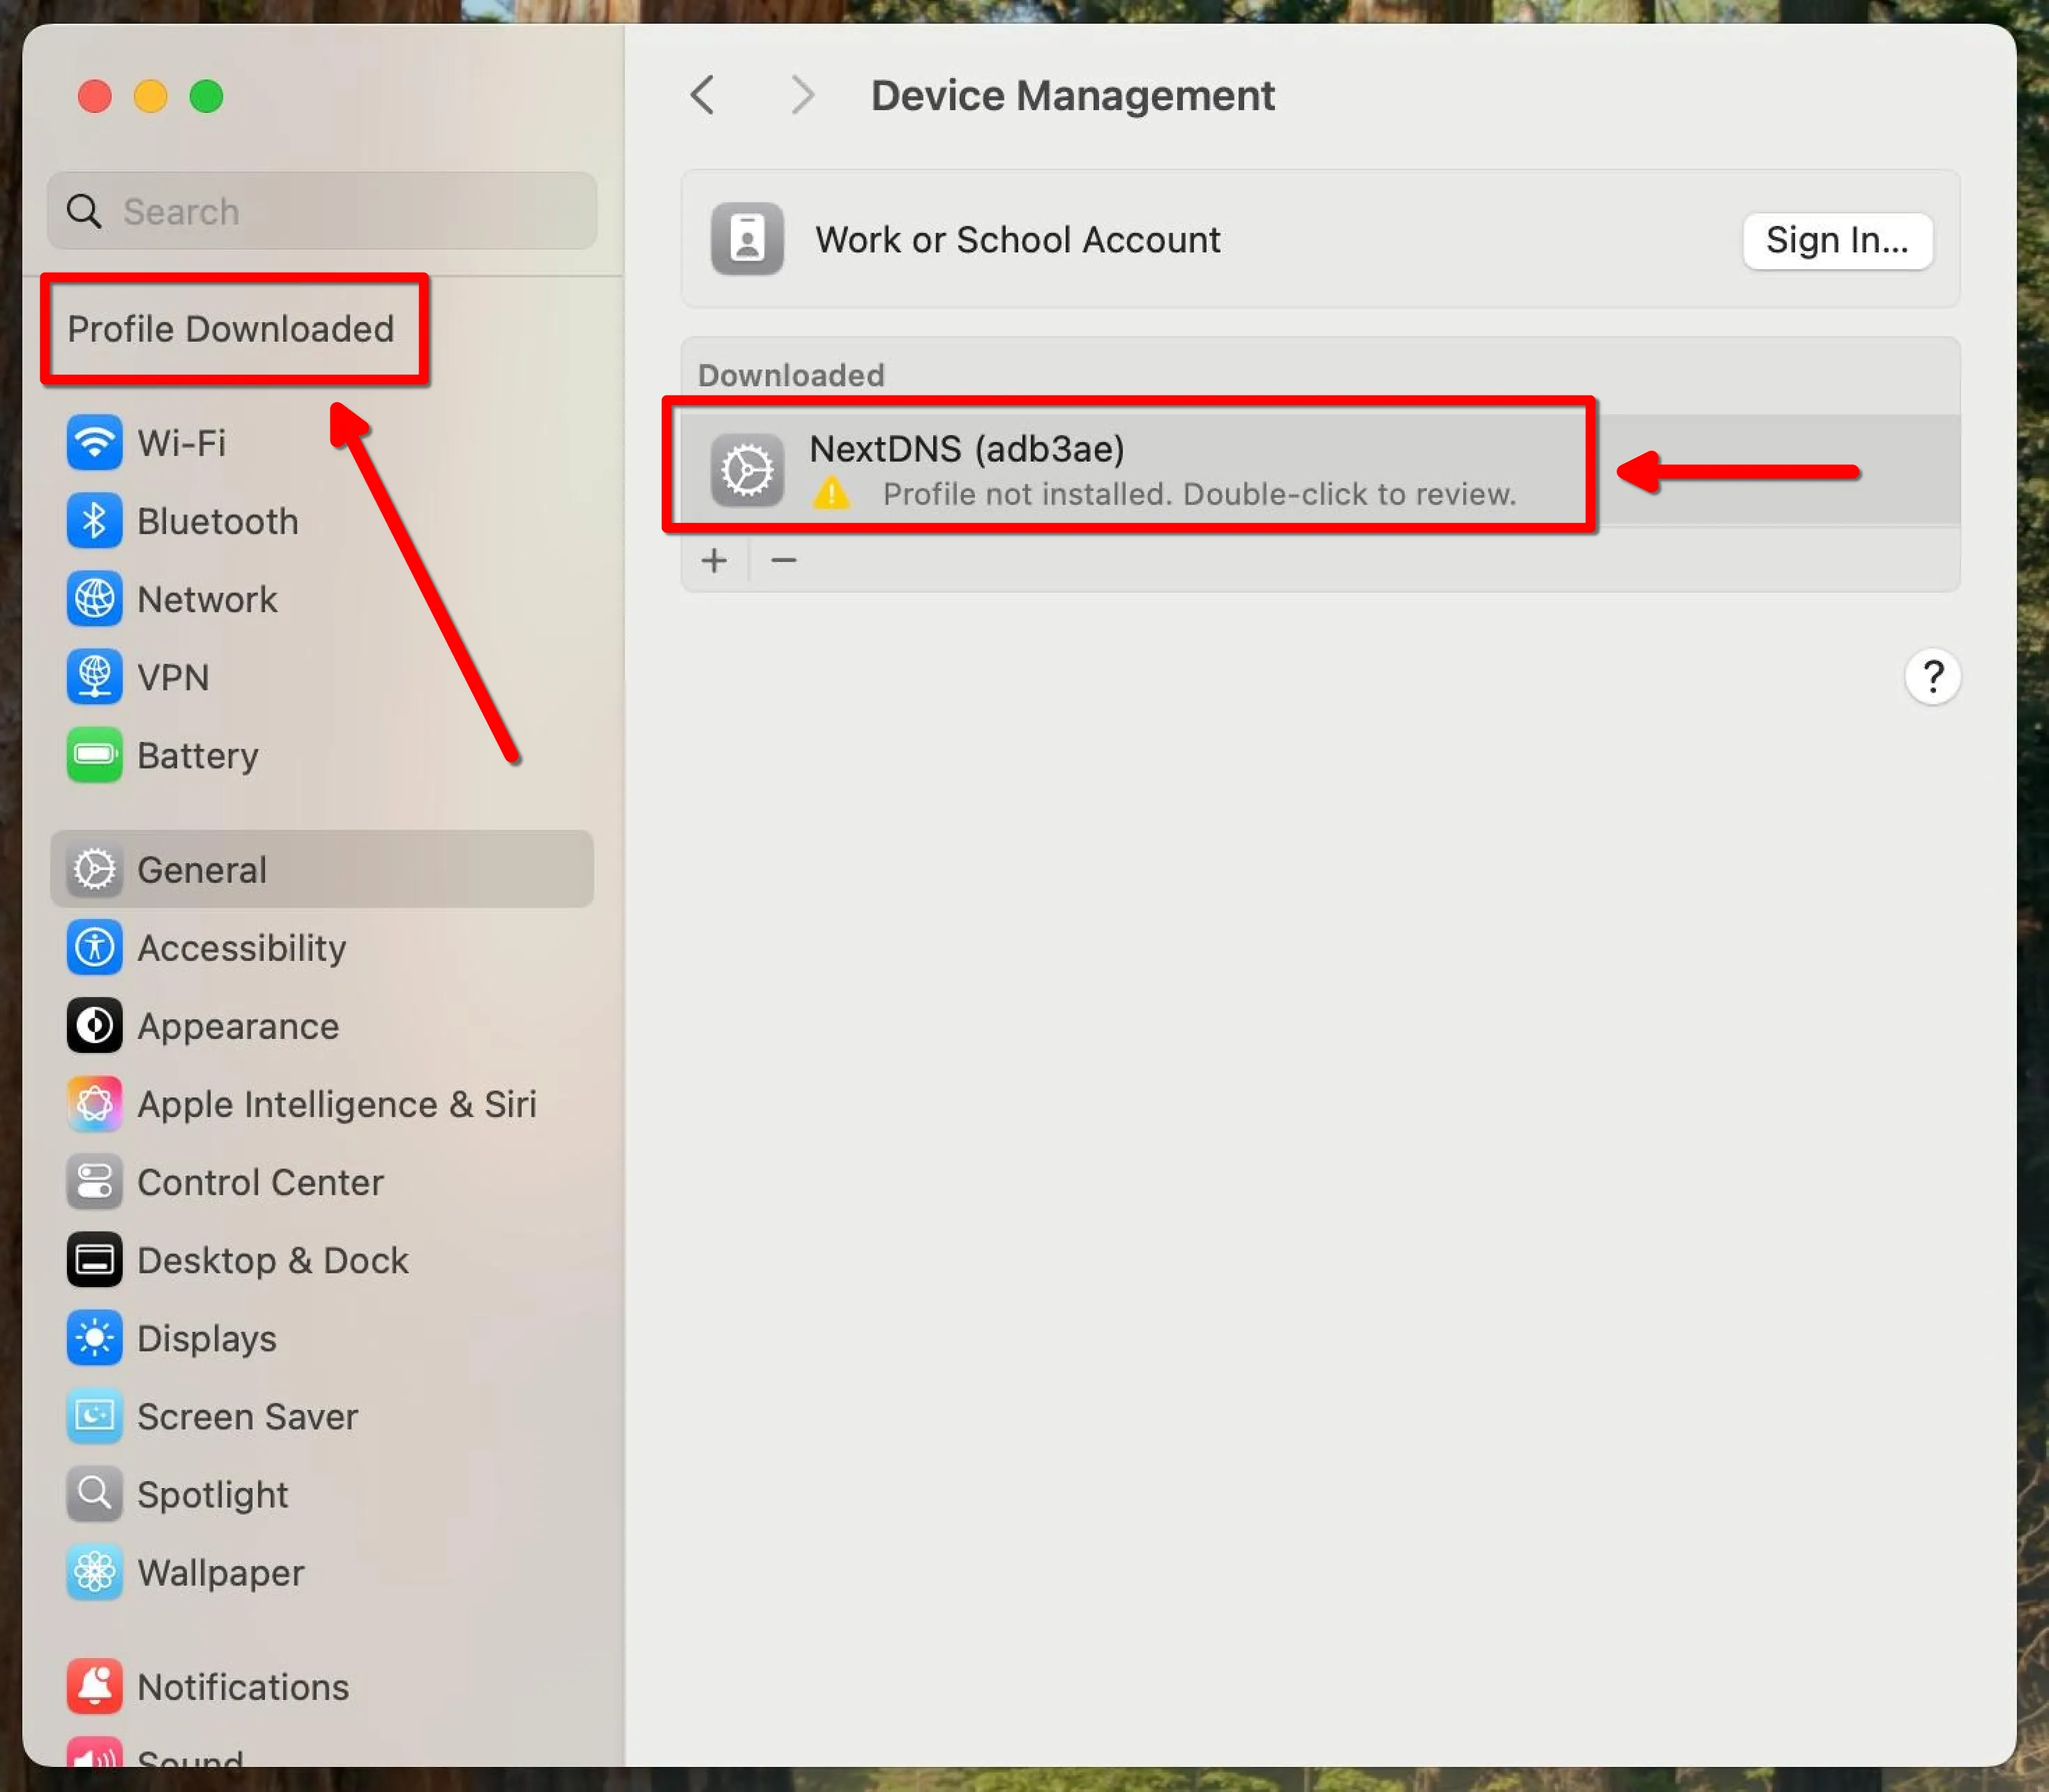
Task: Click the VPN sidebar icon
Action: [94, 677]
